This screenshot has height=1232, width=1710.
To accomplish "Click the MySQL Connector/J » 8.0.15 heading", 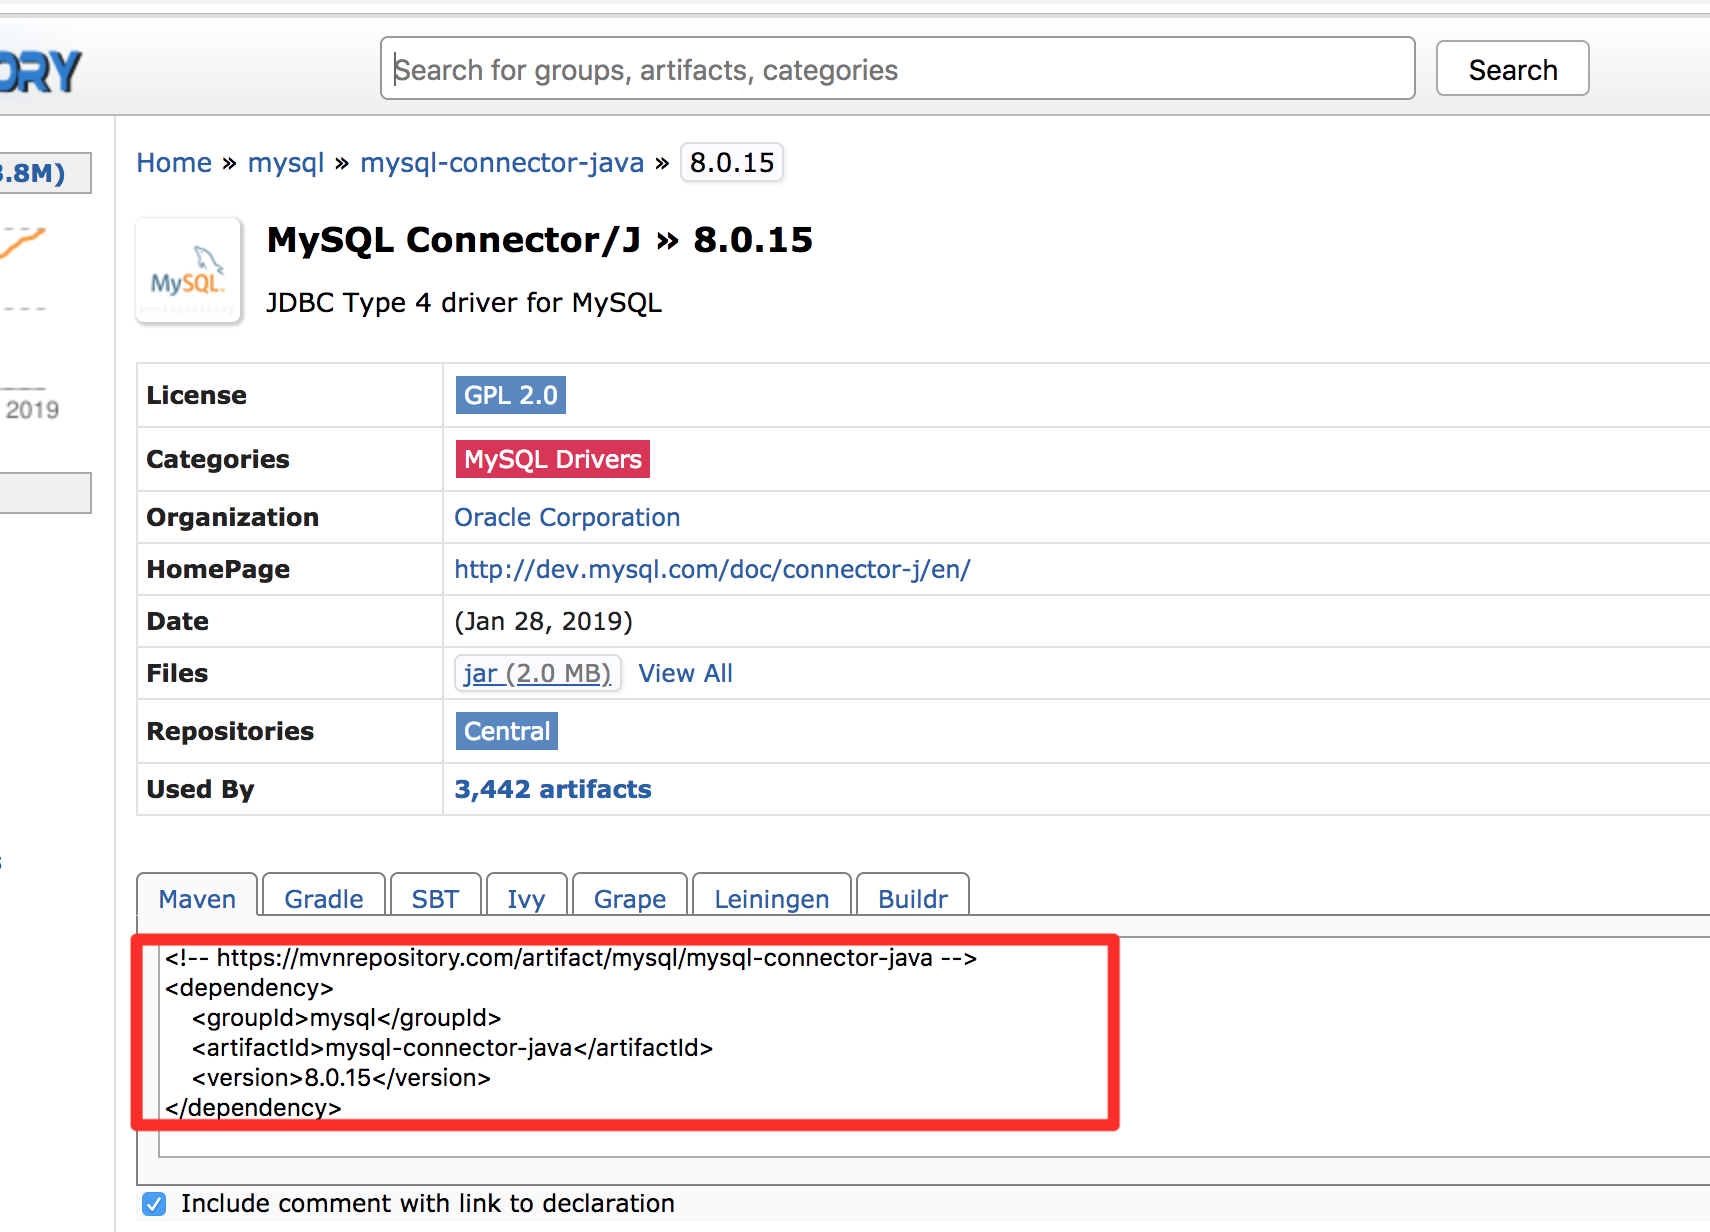I will pyautogui.click(x=540, y=240).
